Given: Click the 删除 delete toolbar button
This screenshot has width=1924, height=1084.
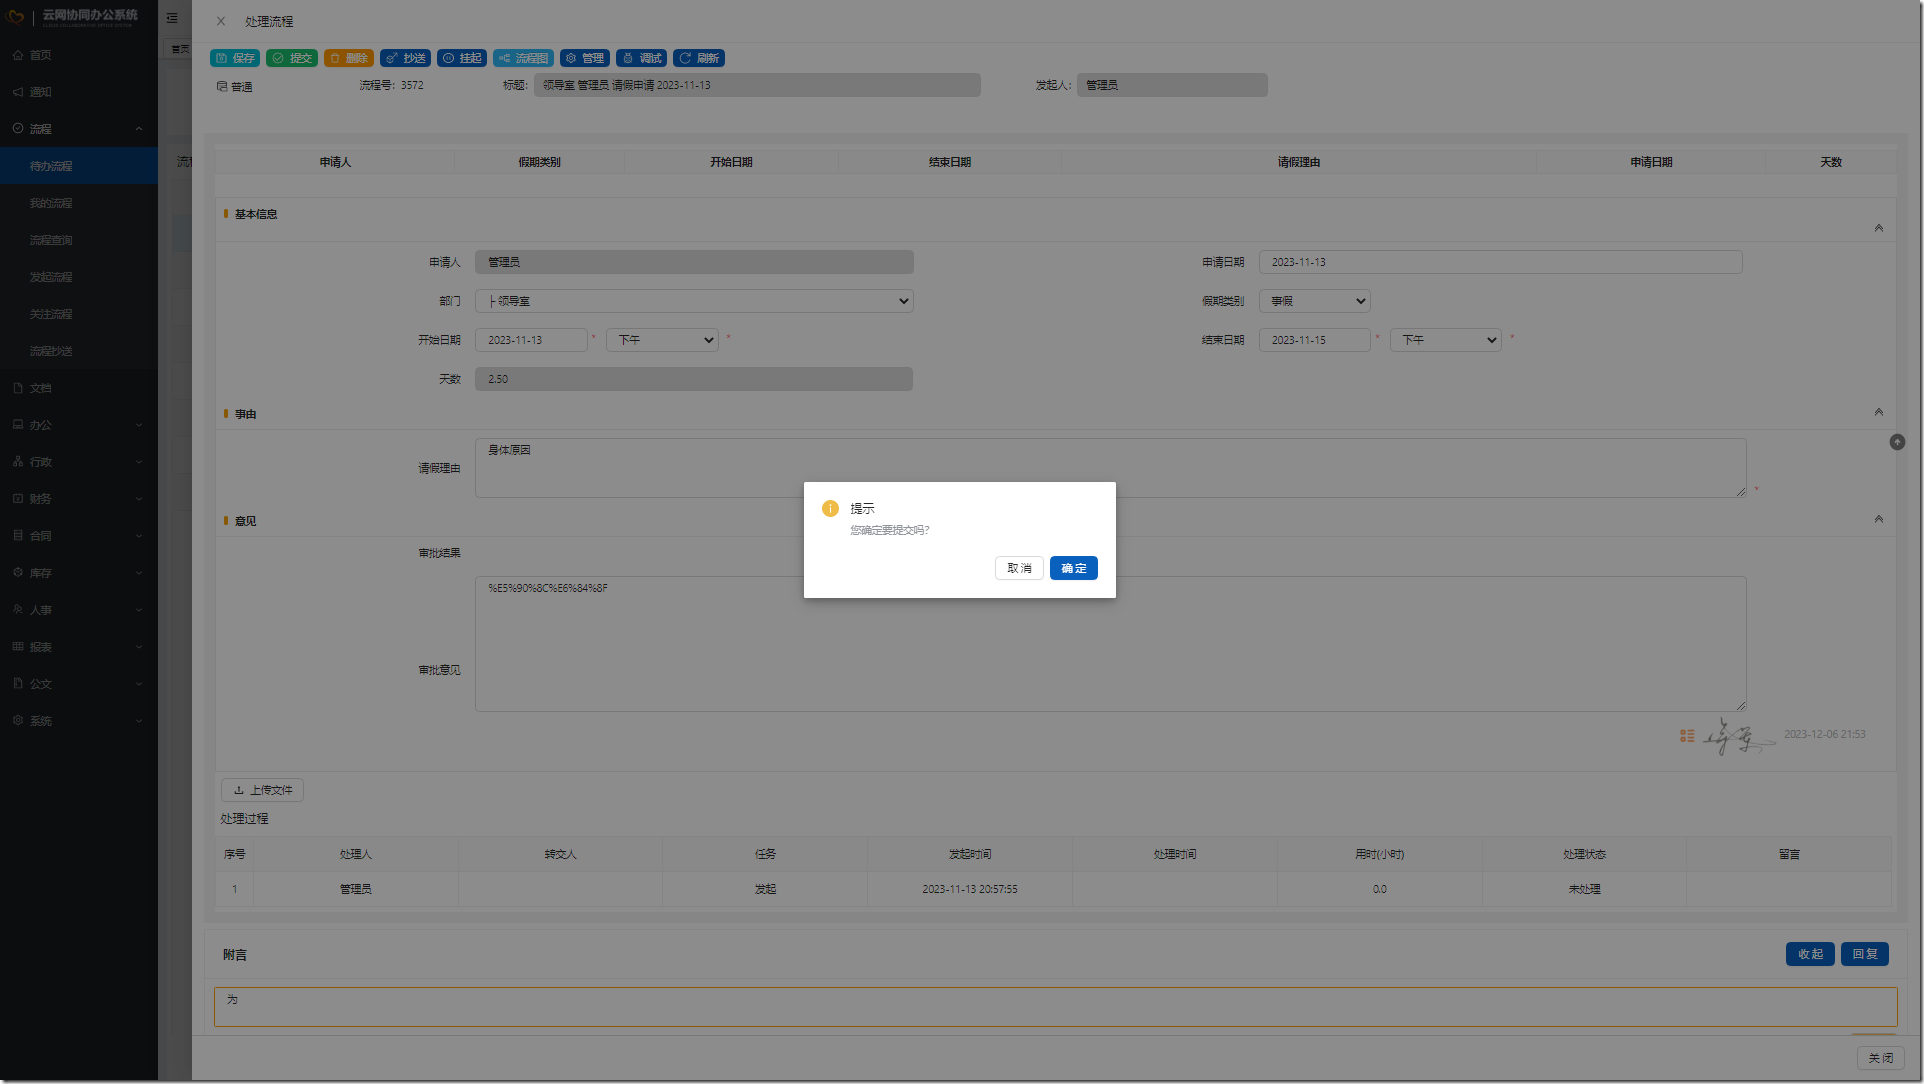Looking at the screenshot, I should [x=349, y=58].
